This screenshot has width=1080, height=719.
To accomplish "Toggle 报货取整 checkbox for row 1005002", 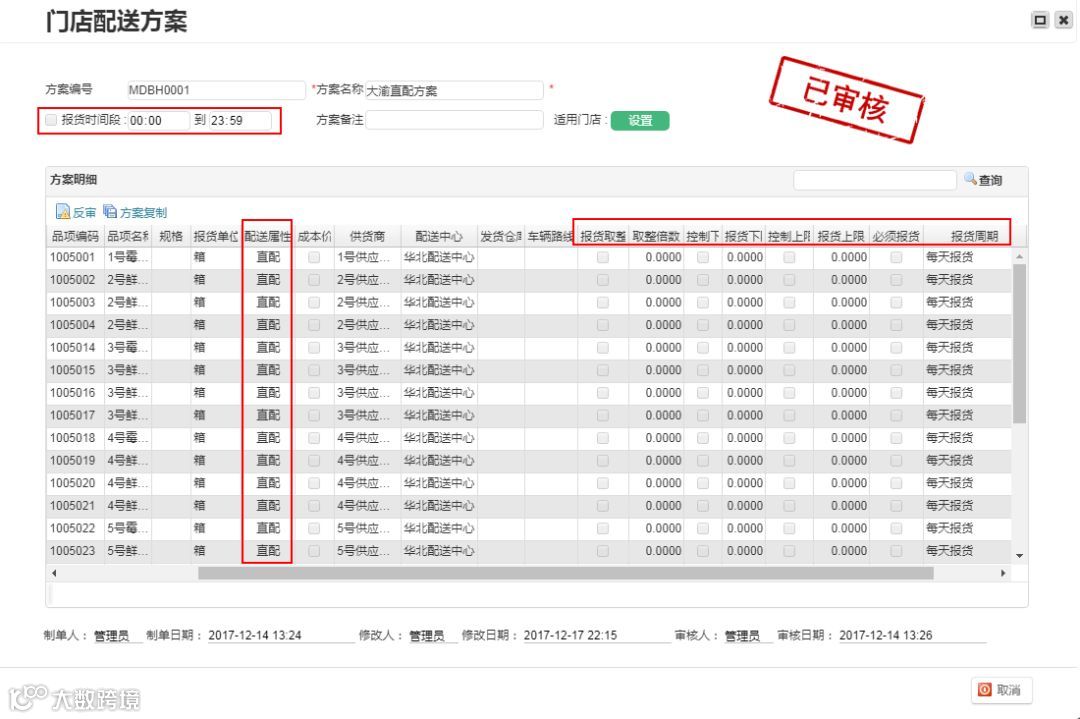I will (x=603, y=280).
